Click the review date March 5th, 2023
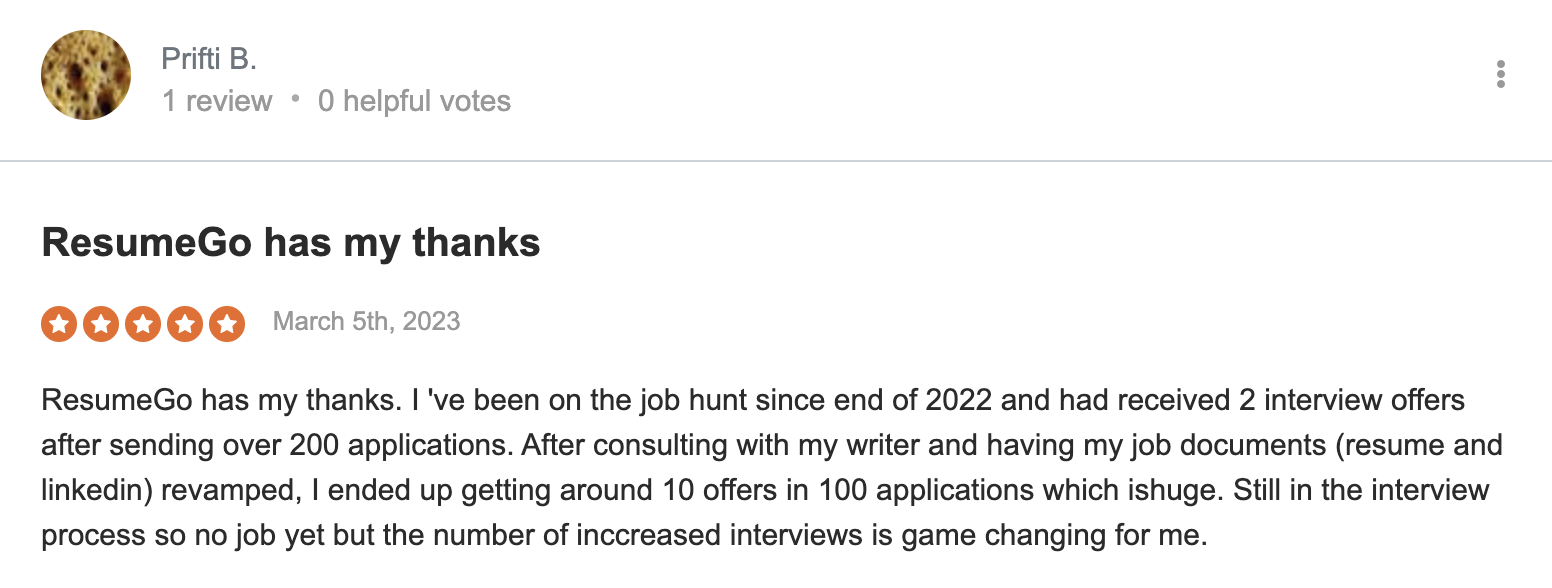The width and height of the screenshot is (1552, 588). 366,322
